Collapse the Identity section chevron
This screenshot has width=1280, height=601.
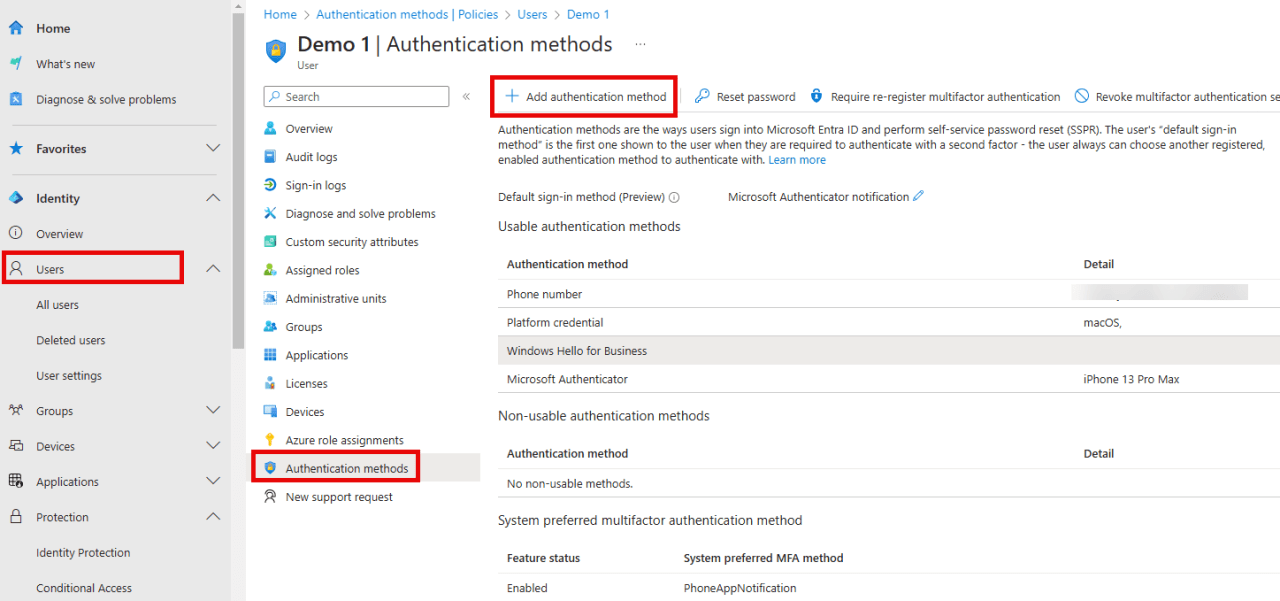point(213,198)
